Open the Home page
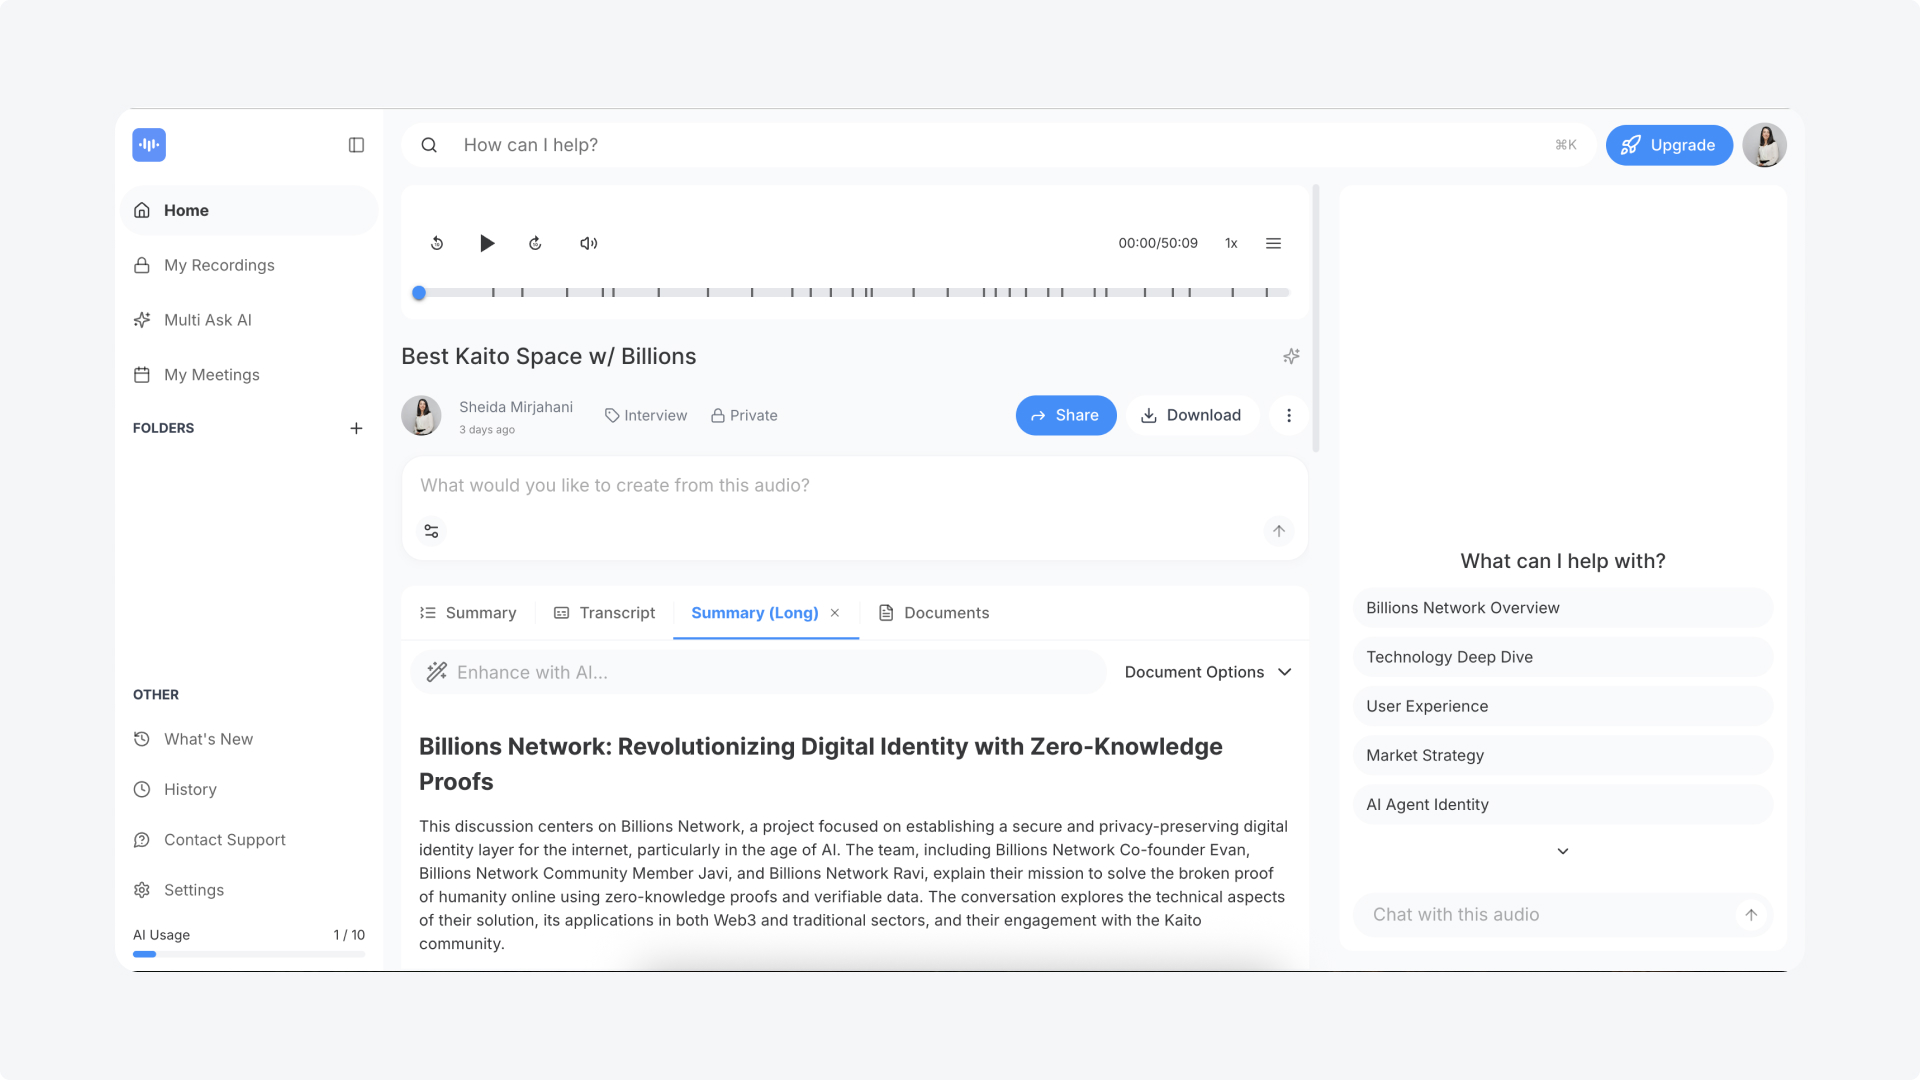The height and width of the screenshot is (1080, 1920). coord(249,210)
